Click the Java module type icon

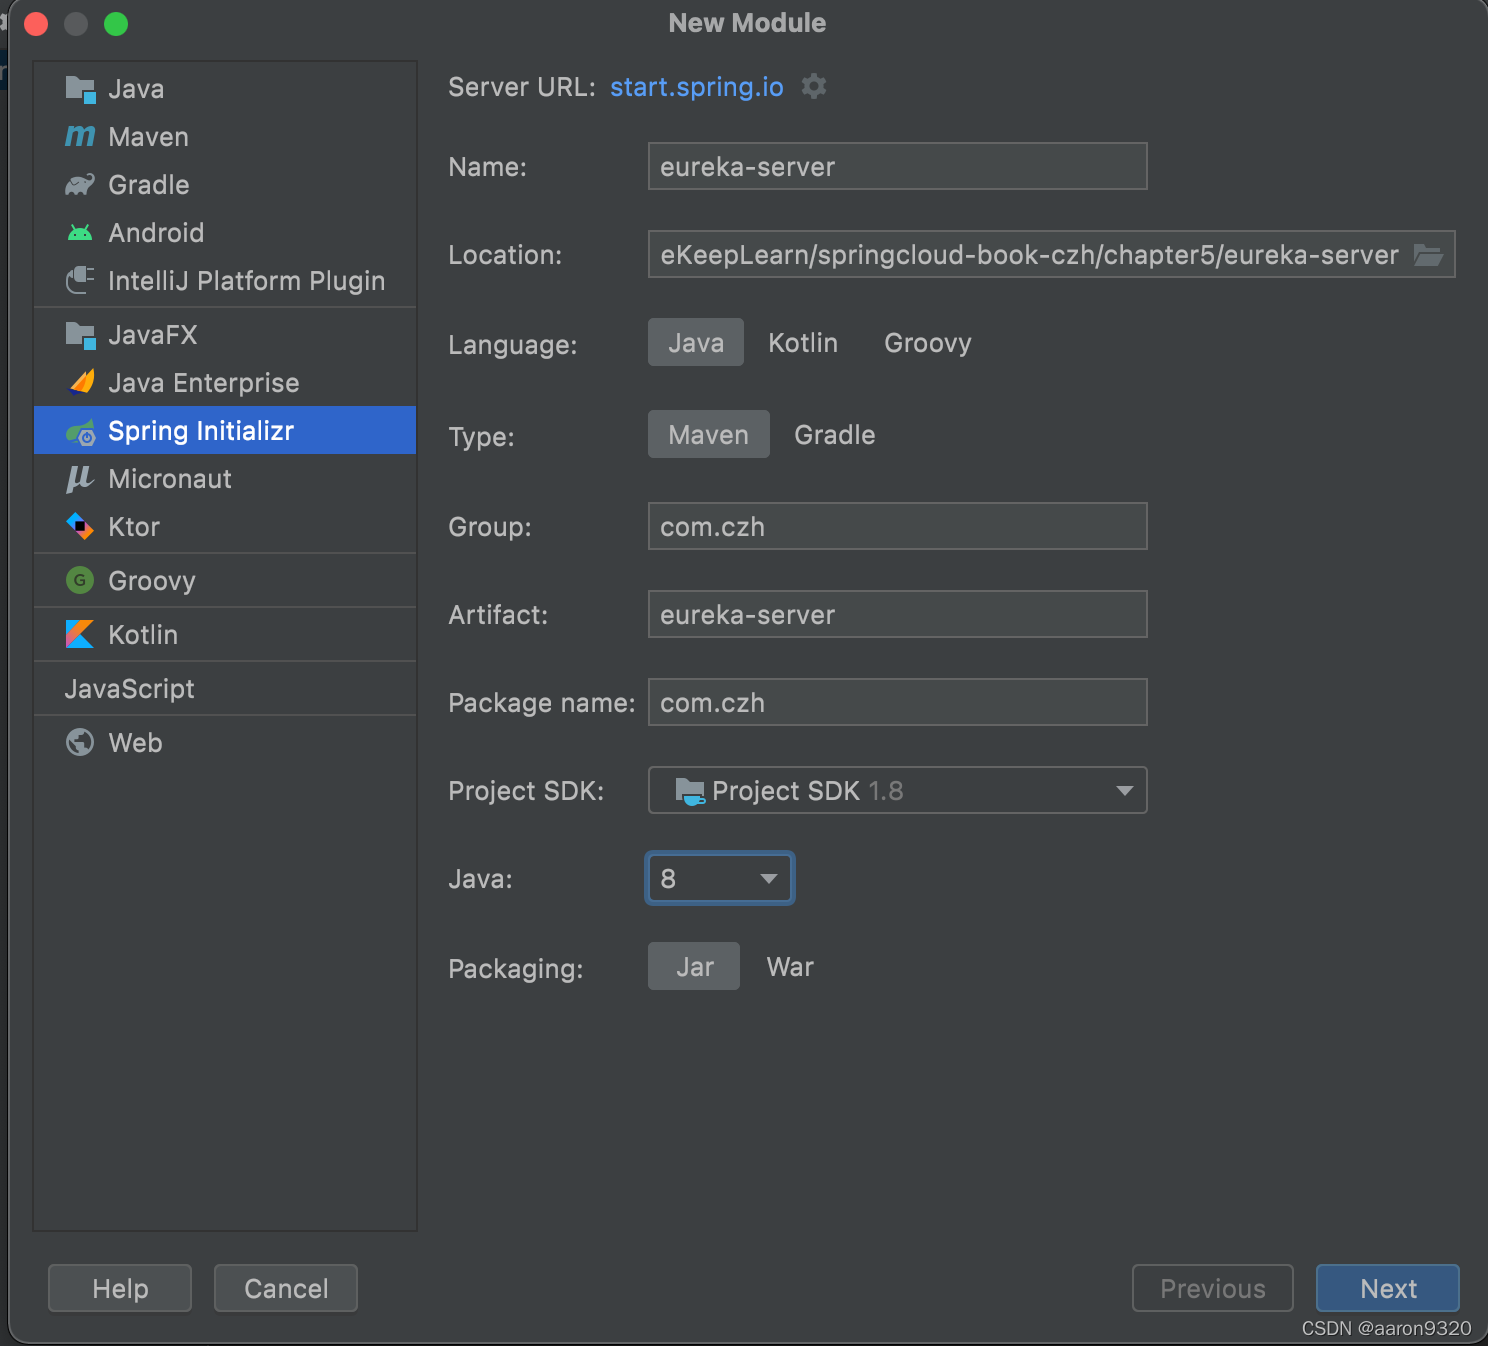[80, 89]
